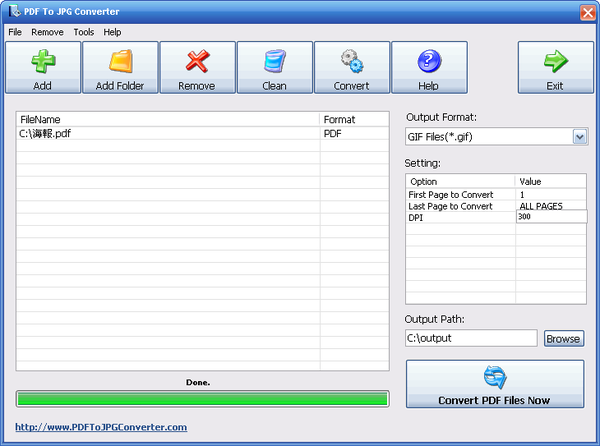Screen dimensions: 600x446
Task: Expand the Output Format dropdown arrow
Action: coord(580,137)
